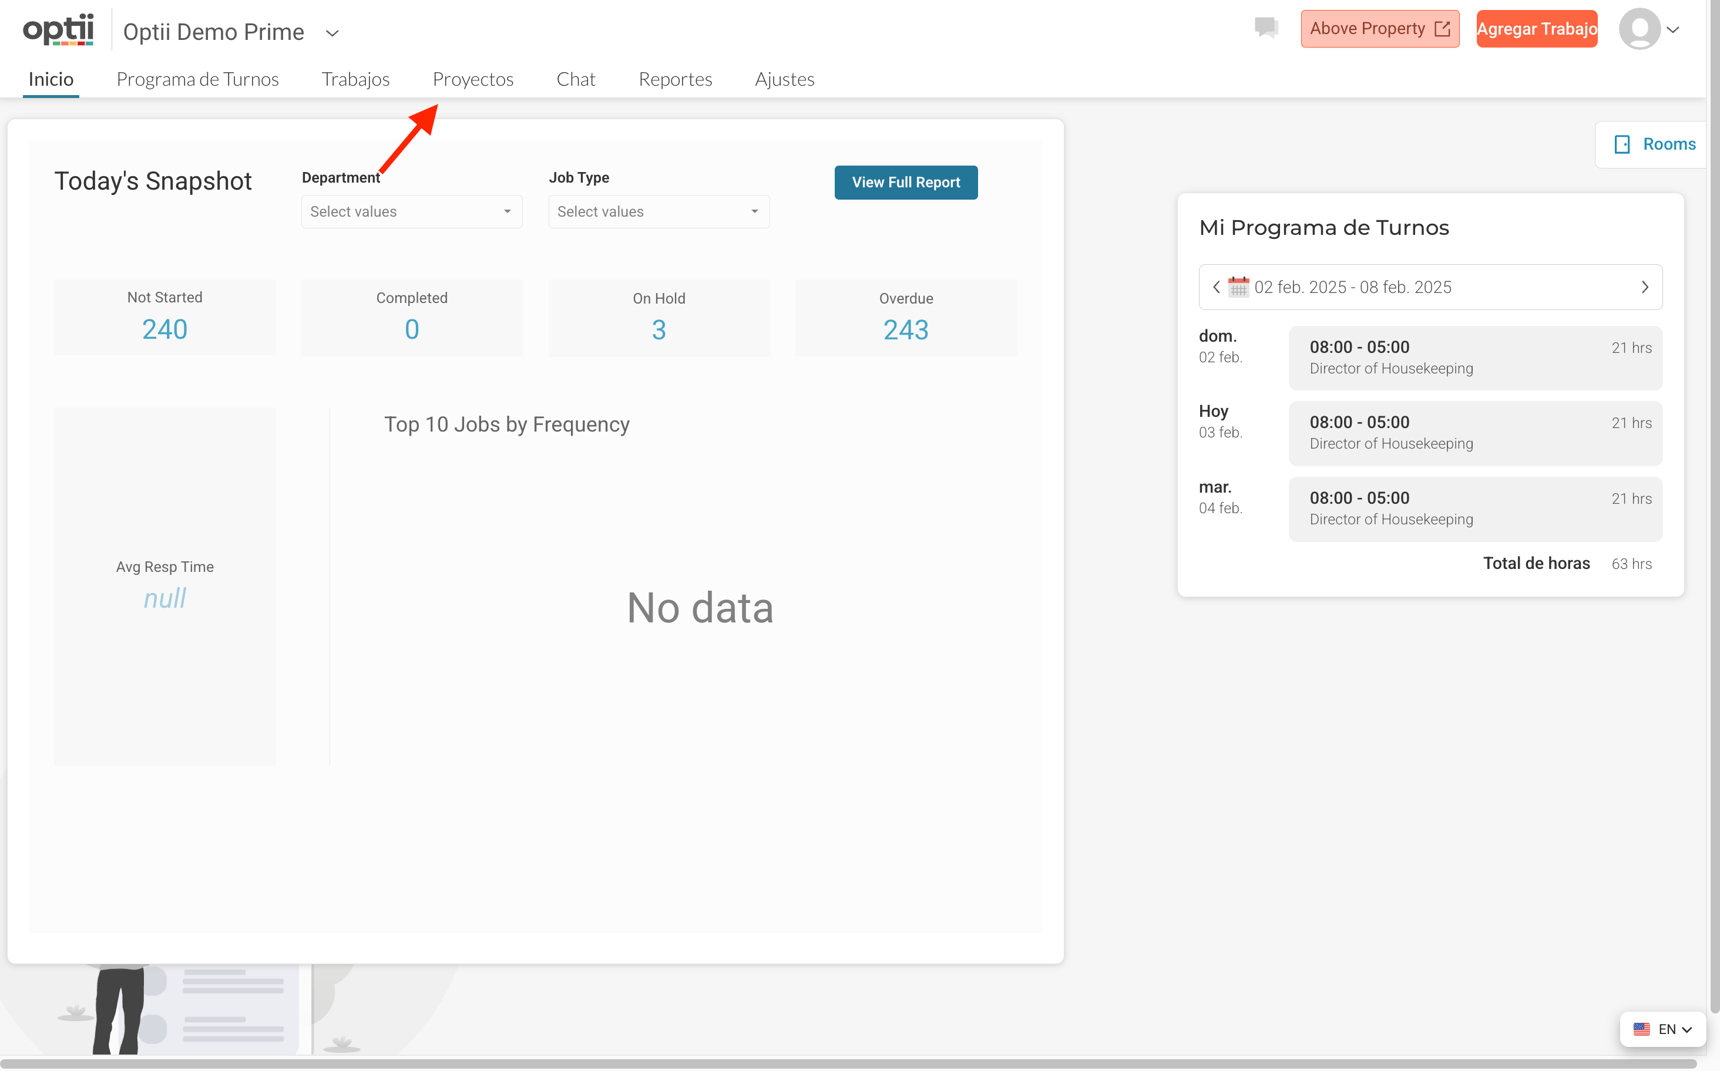The width and height of the screenshot is (1720, 1071).
Task: Click the US flag language icon
Action: click(1641, 1029)
